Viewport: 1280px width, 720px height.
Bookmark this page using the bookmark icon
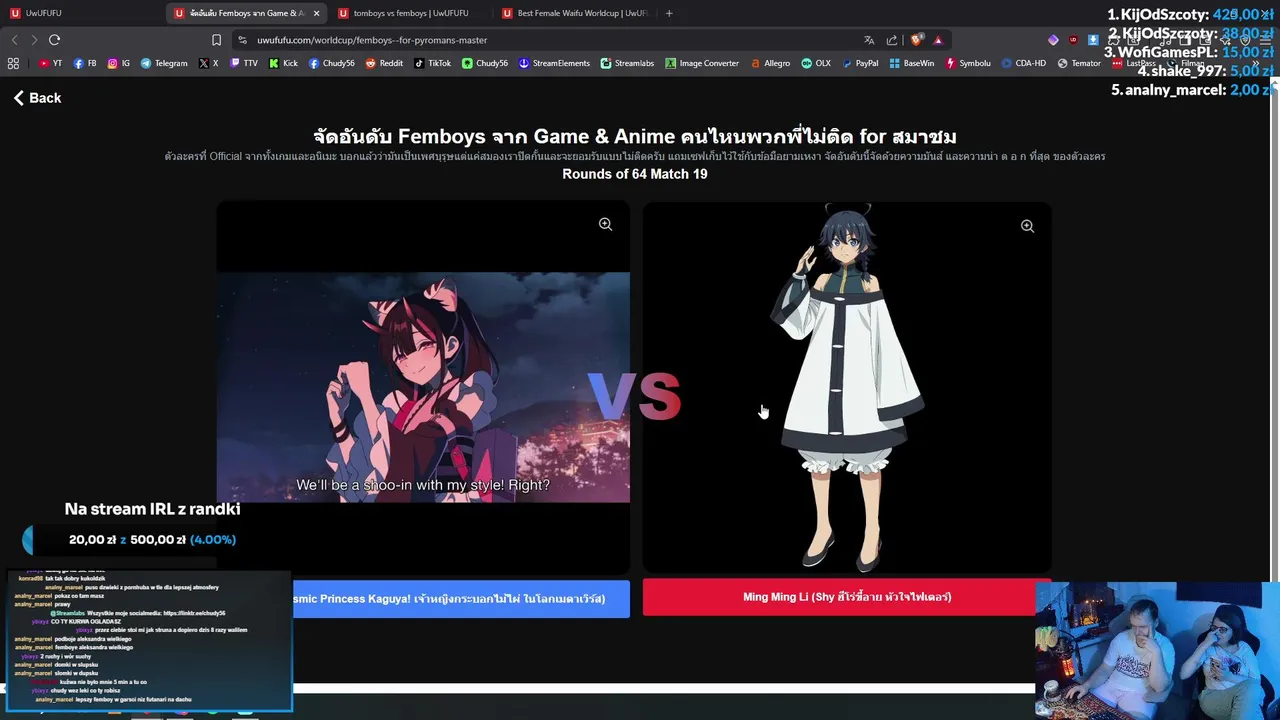pos(216,40)
